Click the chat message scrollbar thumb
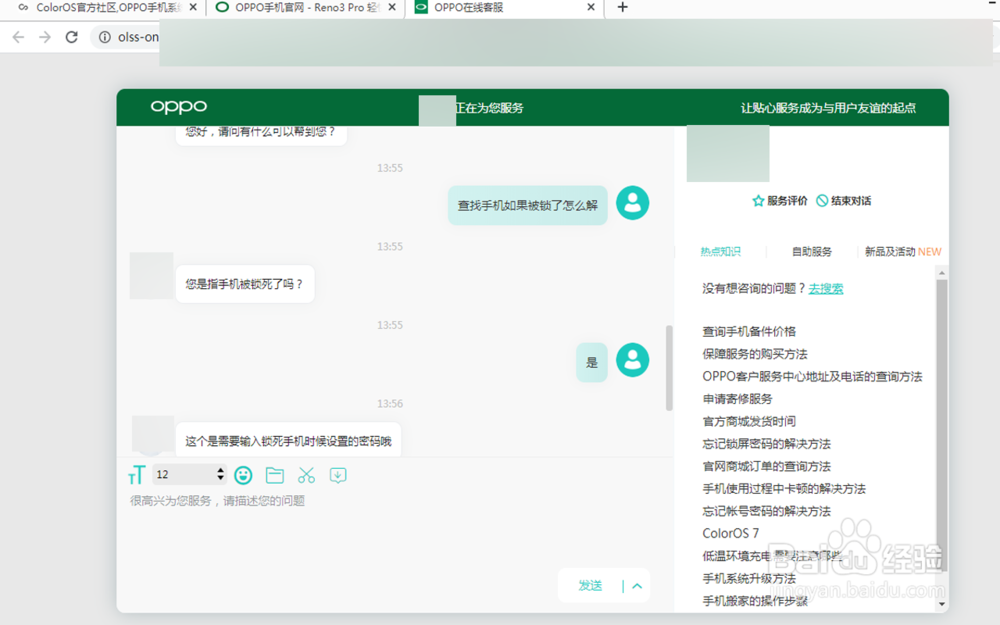Image resolution: width=1000 pixels, height=625 pixels. 669,368
